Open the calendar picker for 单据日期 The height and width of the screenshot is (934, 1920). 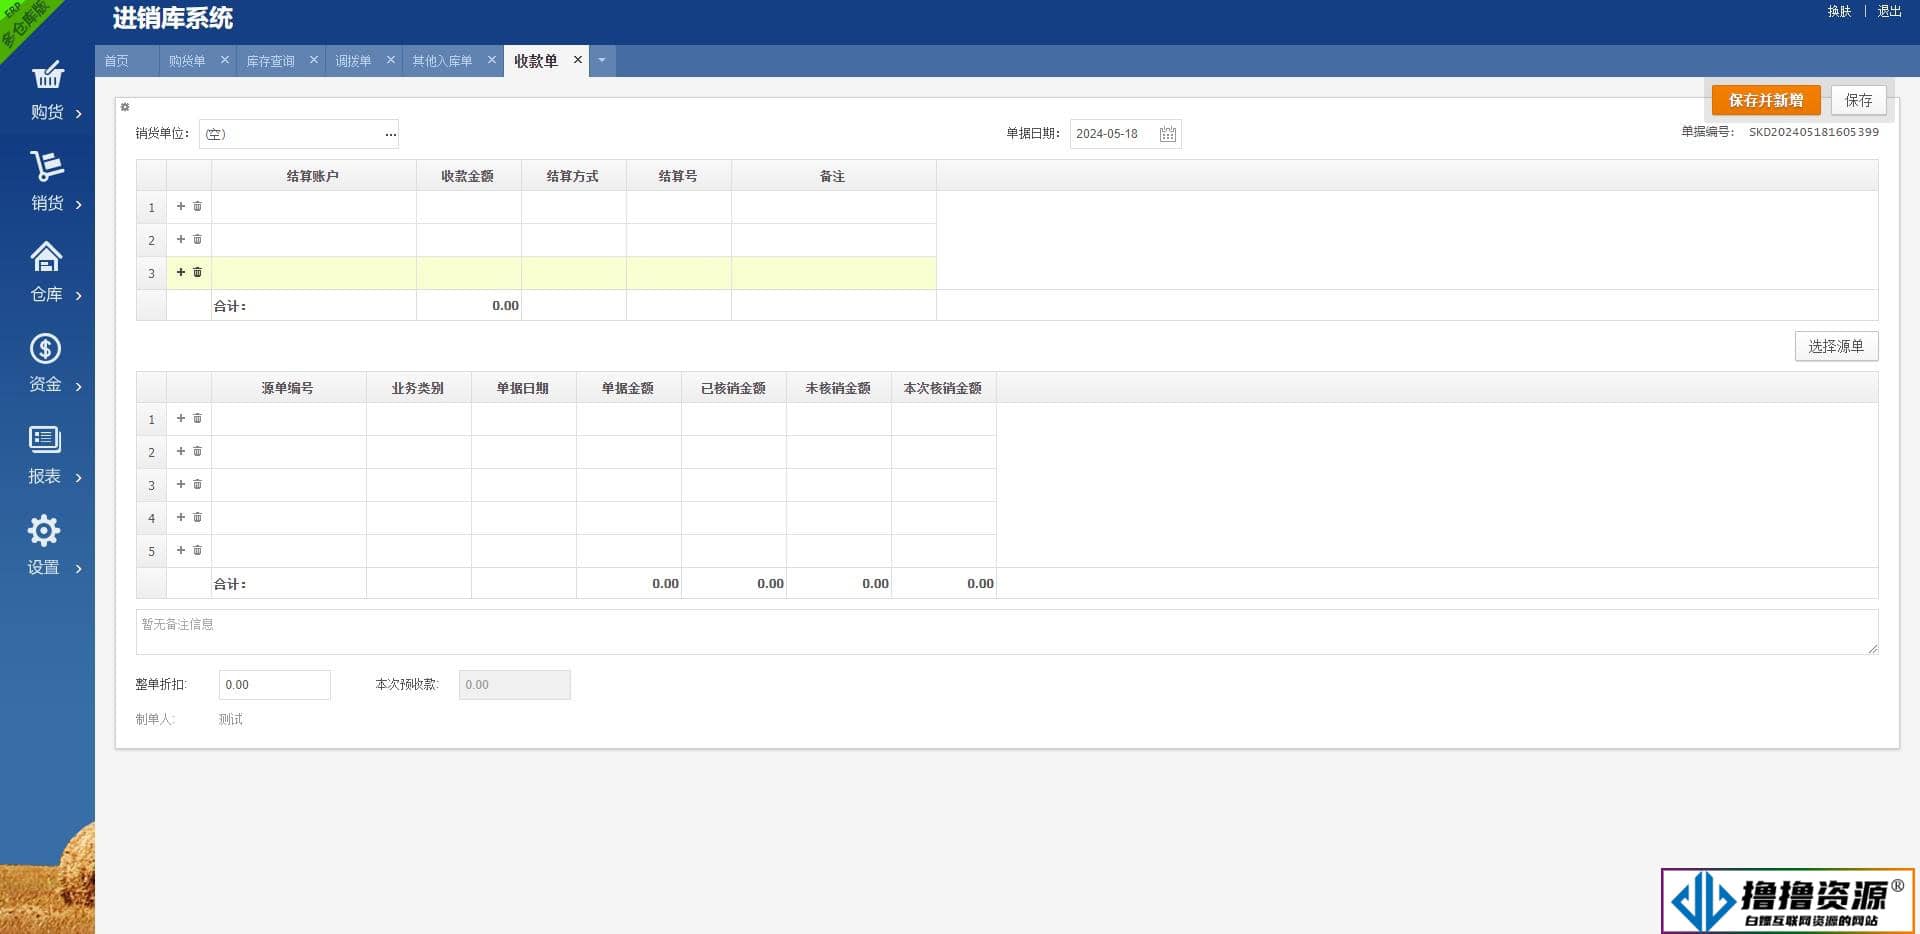click(1167, 134)
